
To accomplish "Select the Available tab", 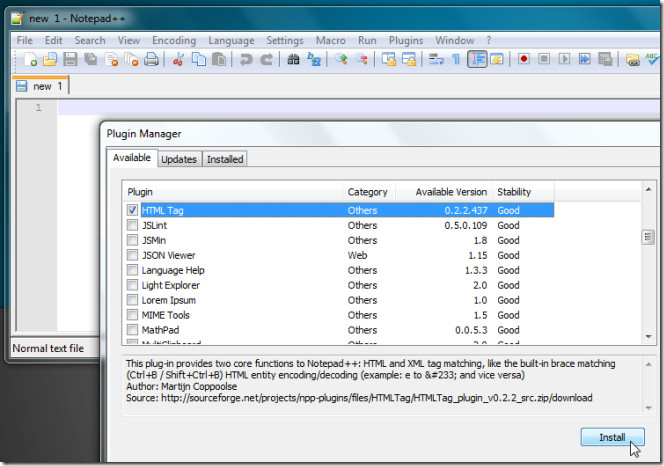I will pos(132,158).
